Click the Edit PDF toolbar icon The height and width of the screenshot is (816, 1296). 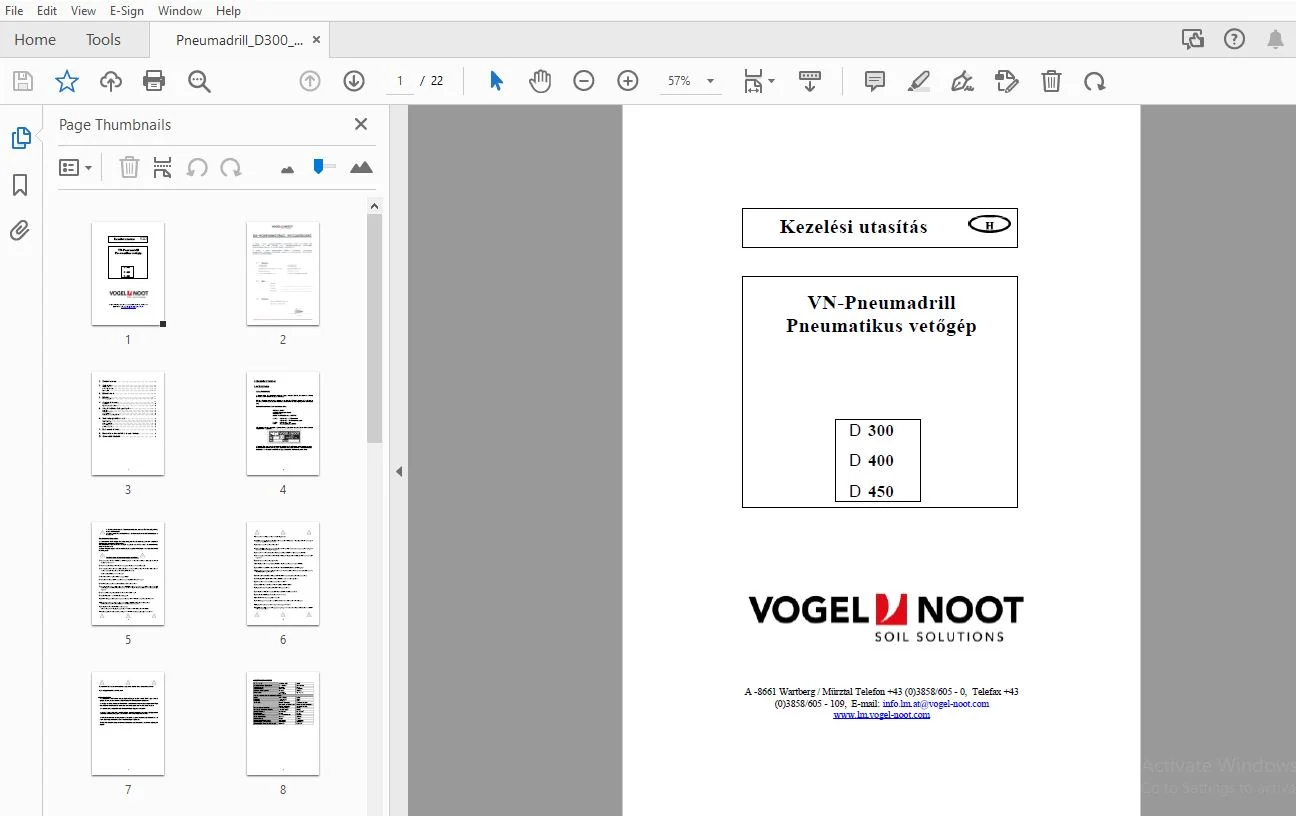coord(1007,81)
